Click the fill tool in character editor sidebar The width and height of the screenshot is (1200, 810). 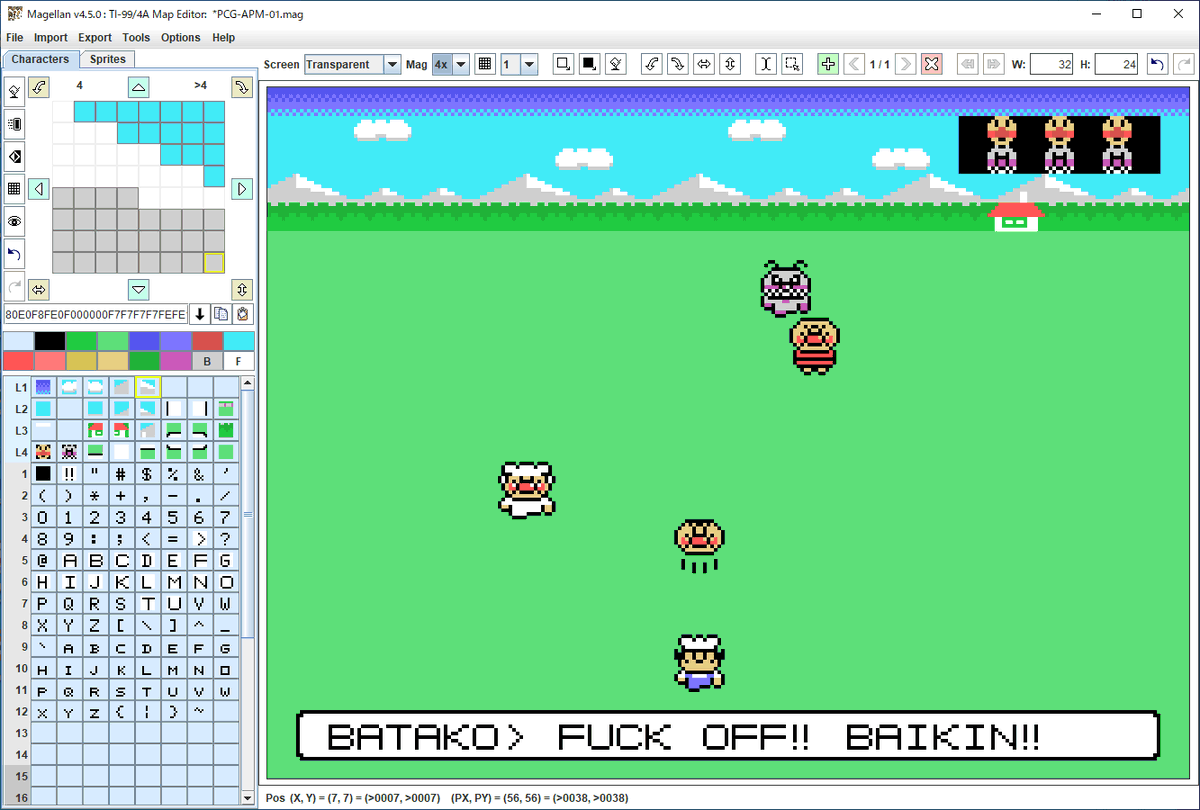click(x=15, y=92)
